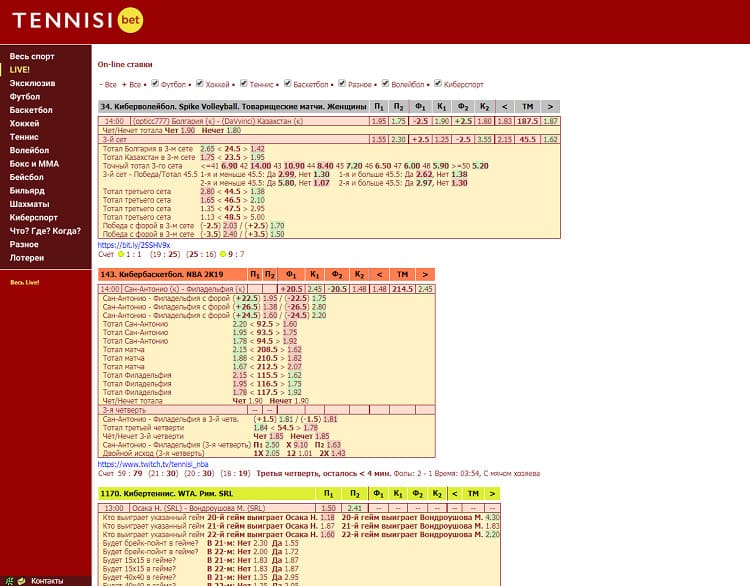The height and width of the screenshot is (586, 750).
Task: Click Кибертеннис WTA Рим SRL header
Action: coord(206,494)
